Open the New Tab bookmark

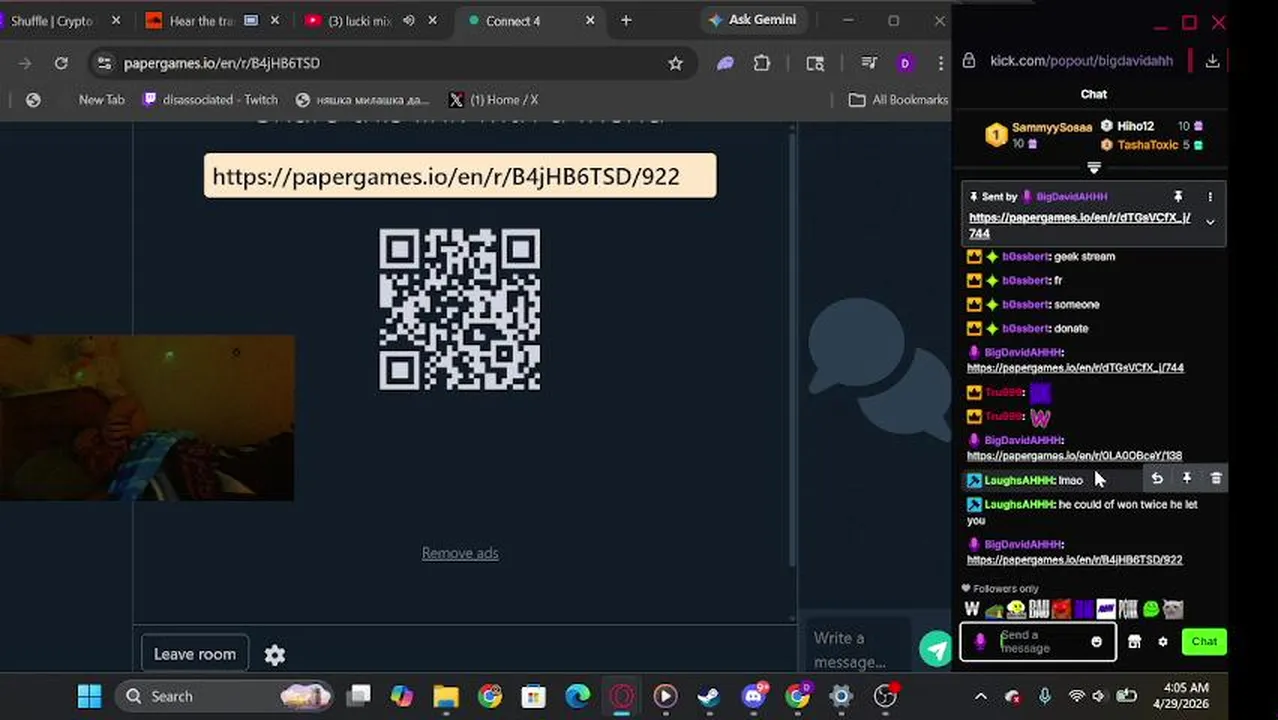(101, 100)
